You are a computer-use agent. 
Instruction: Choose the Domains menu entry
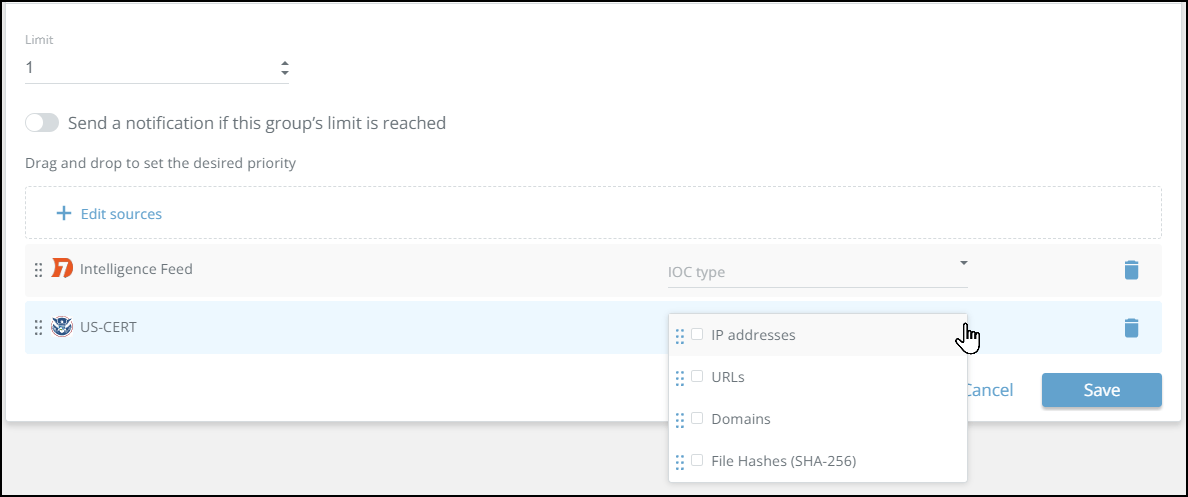[x=740, y=419]
